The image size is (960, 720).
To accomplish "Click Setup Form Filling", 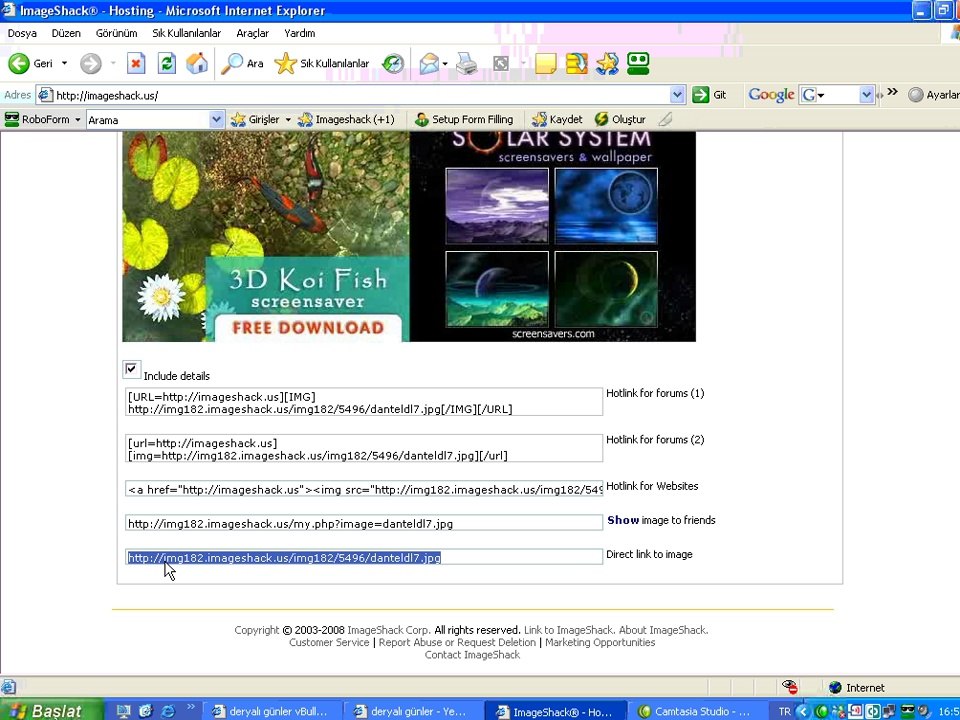I will tap(464, 119).
